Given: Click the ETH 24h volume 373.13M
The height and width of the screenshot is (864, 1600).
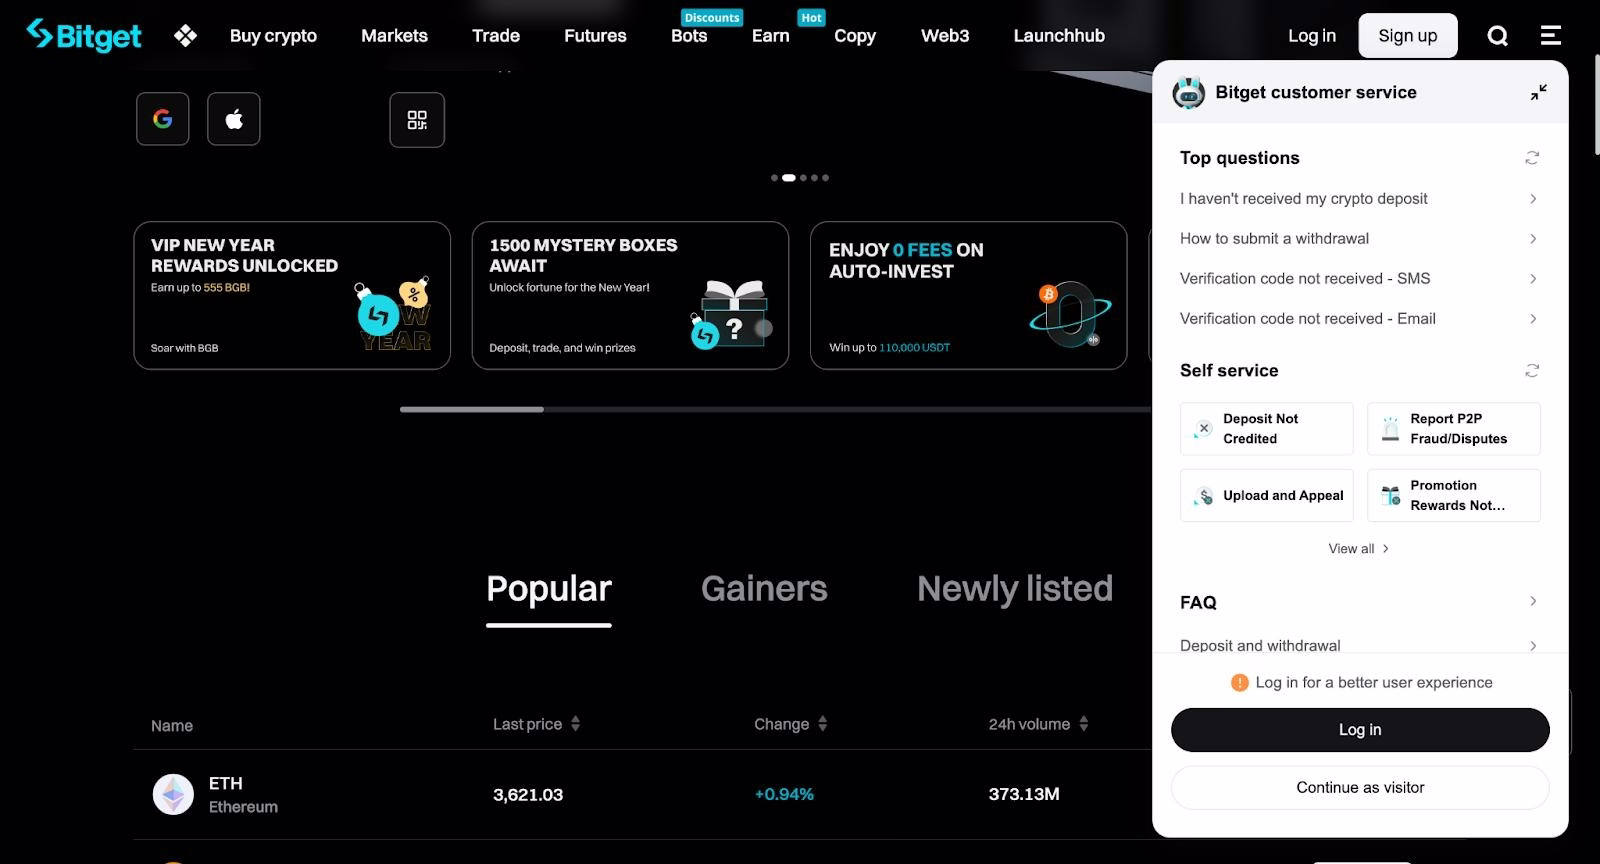Looking at the screenshot, I should (x=1024, y=794).
